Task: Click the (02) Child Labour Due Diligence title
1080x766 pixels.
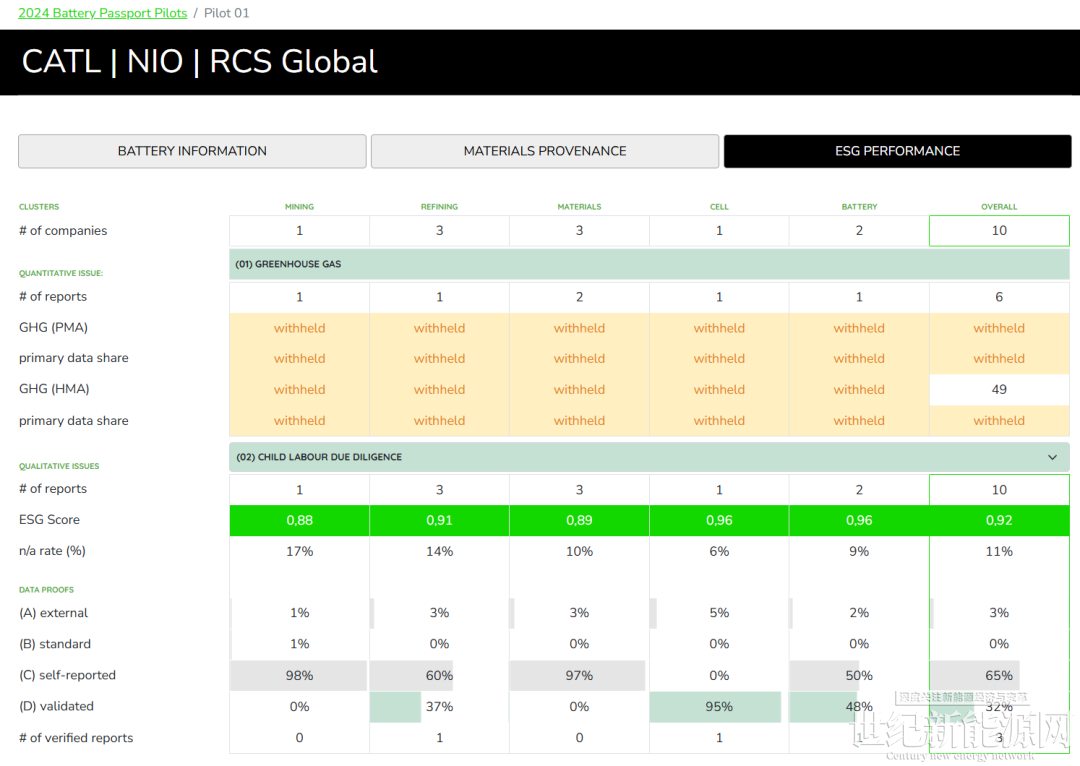Action: [x=319, y=457]
